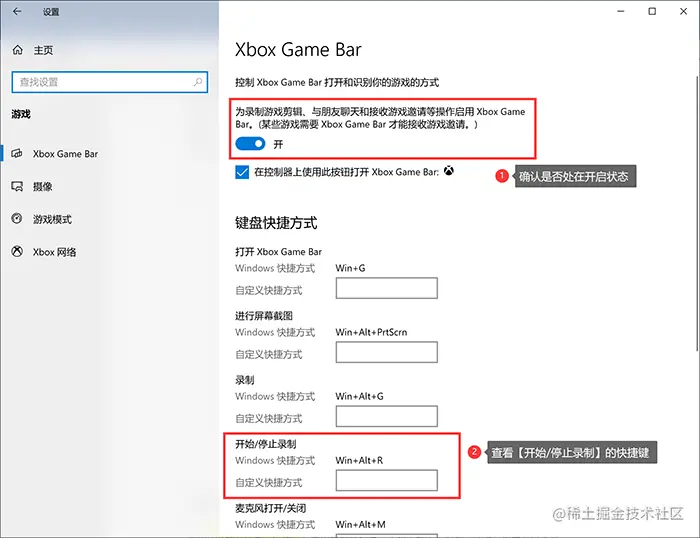The height and width of the screenshot is (538, 700).
Task: Click the 游戏 section heading in sidebar
Action: click(x=21, y=114)
